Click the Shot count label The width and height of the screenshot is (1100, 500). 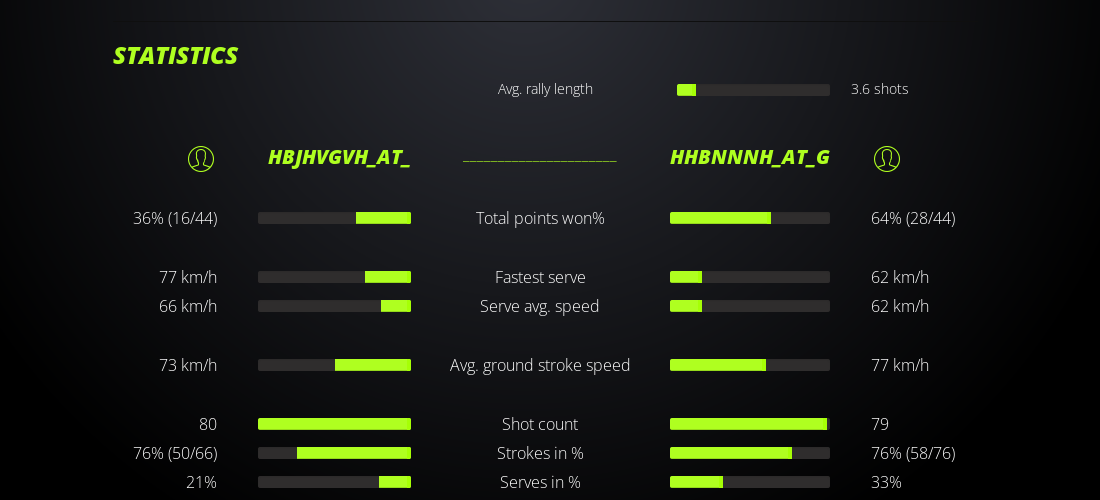[540, 424]
